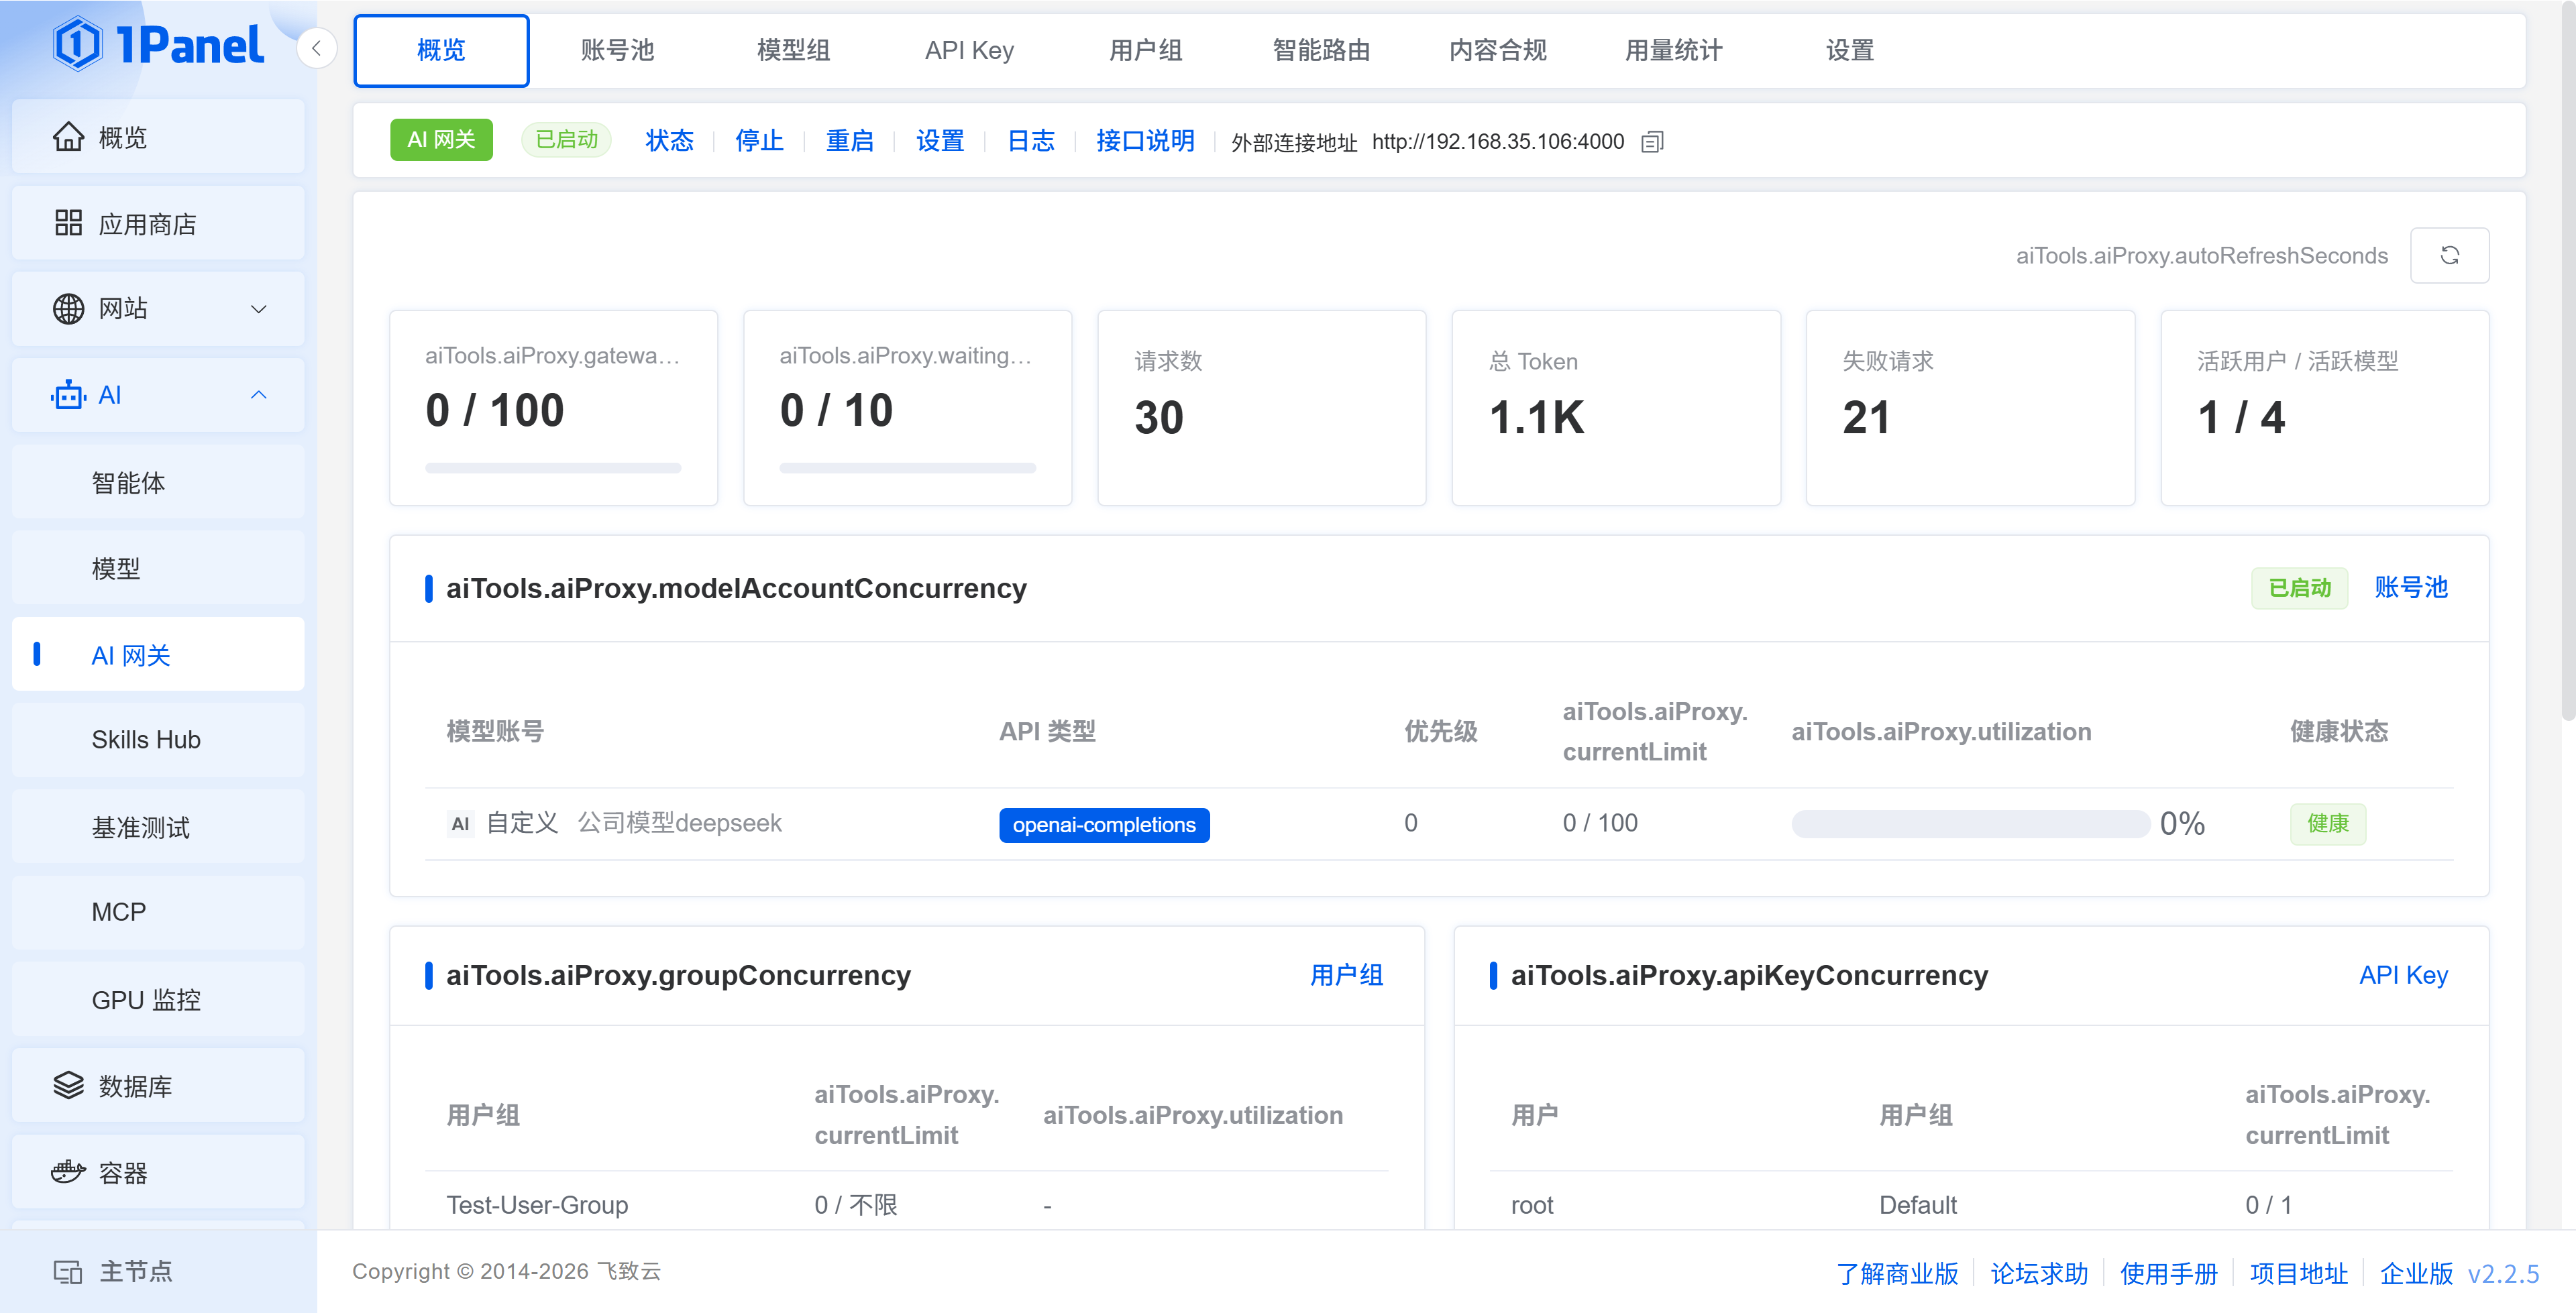
Task: Click the v2.2.5 version link
Action: click(x=2503, y=1273)
